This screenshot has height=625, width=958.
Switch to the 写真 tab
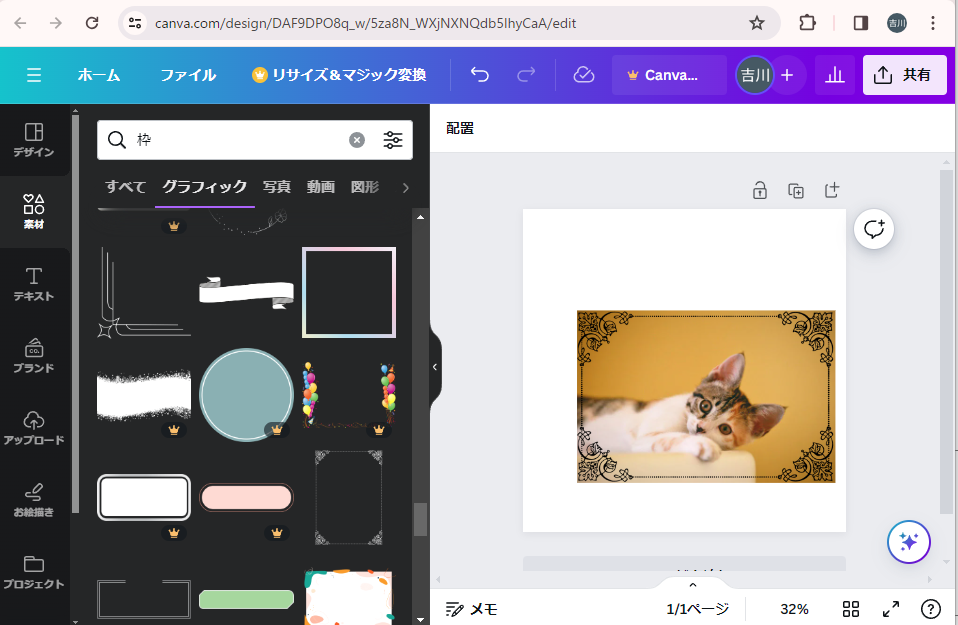pos(277,187)
